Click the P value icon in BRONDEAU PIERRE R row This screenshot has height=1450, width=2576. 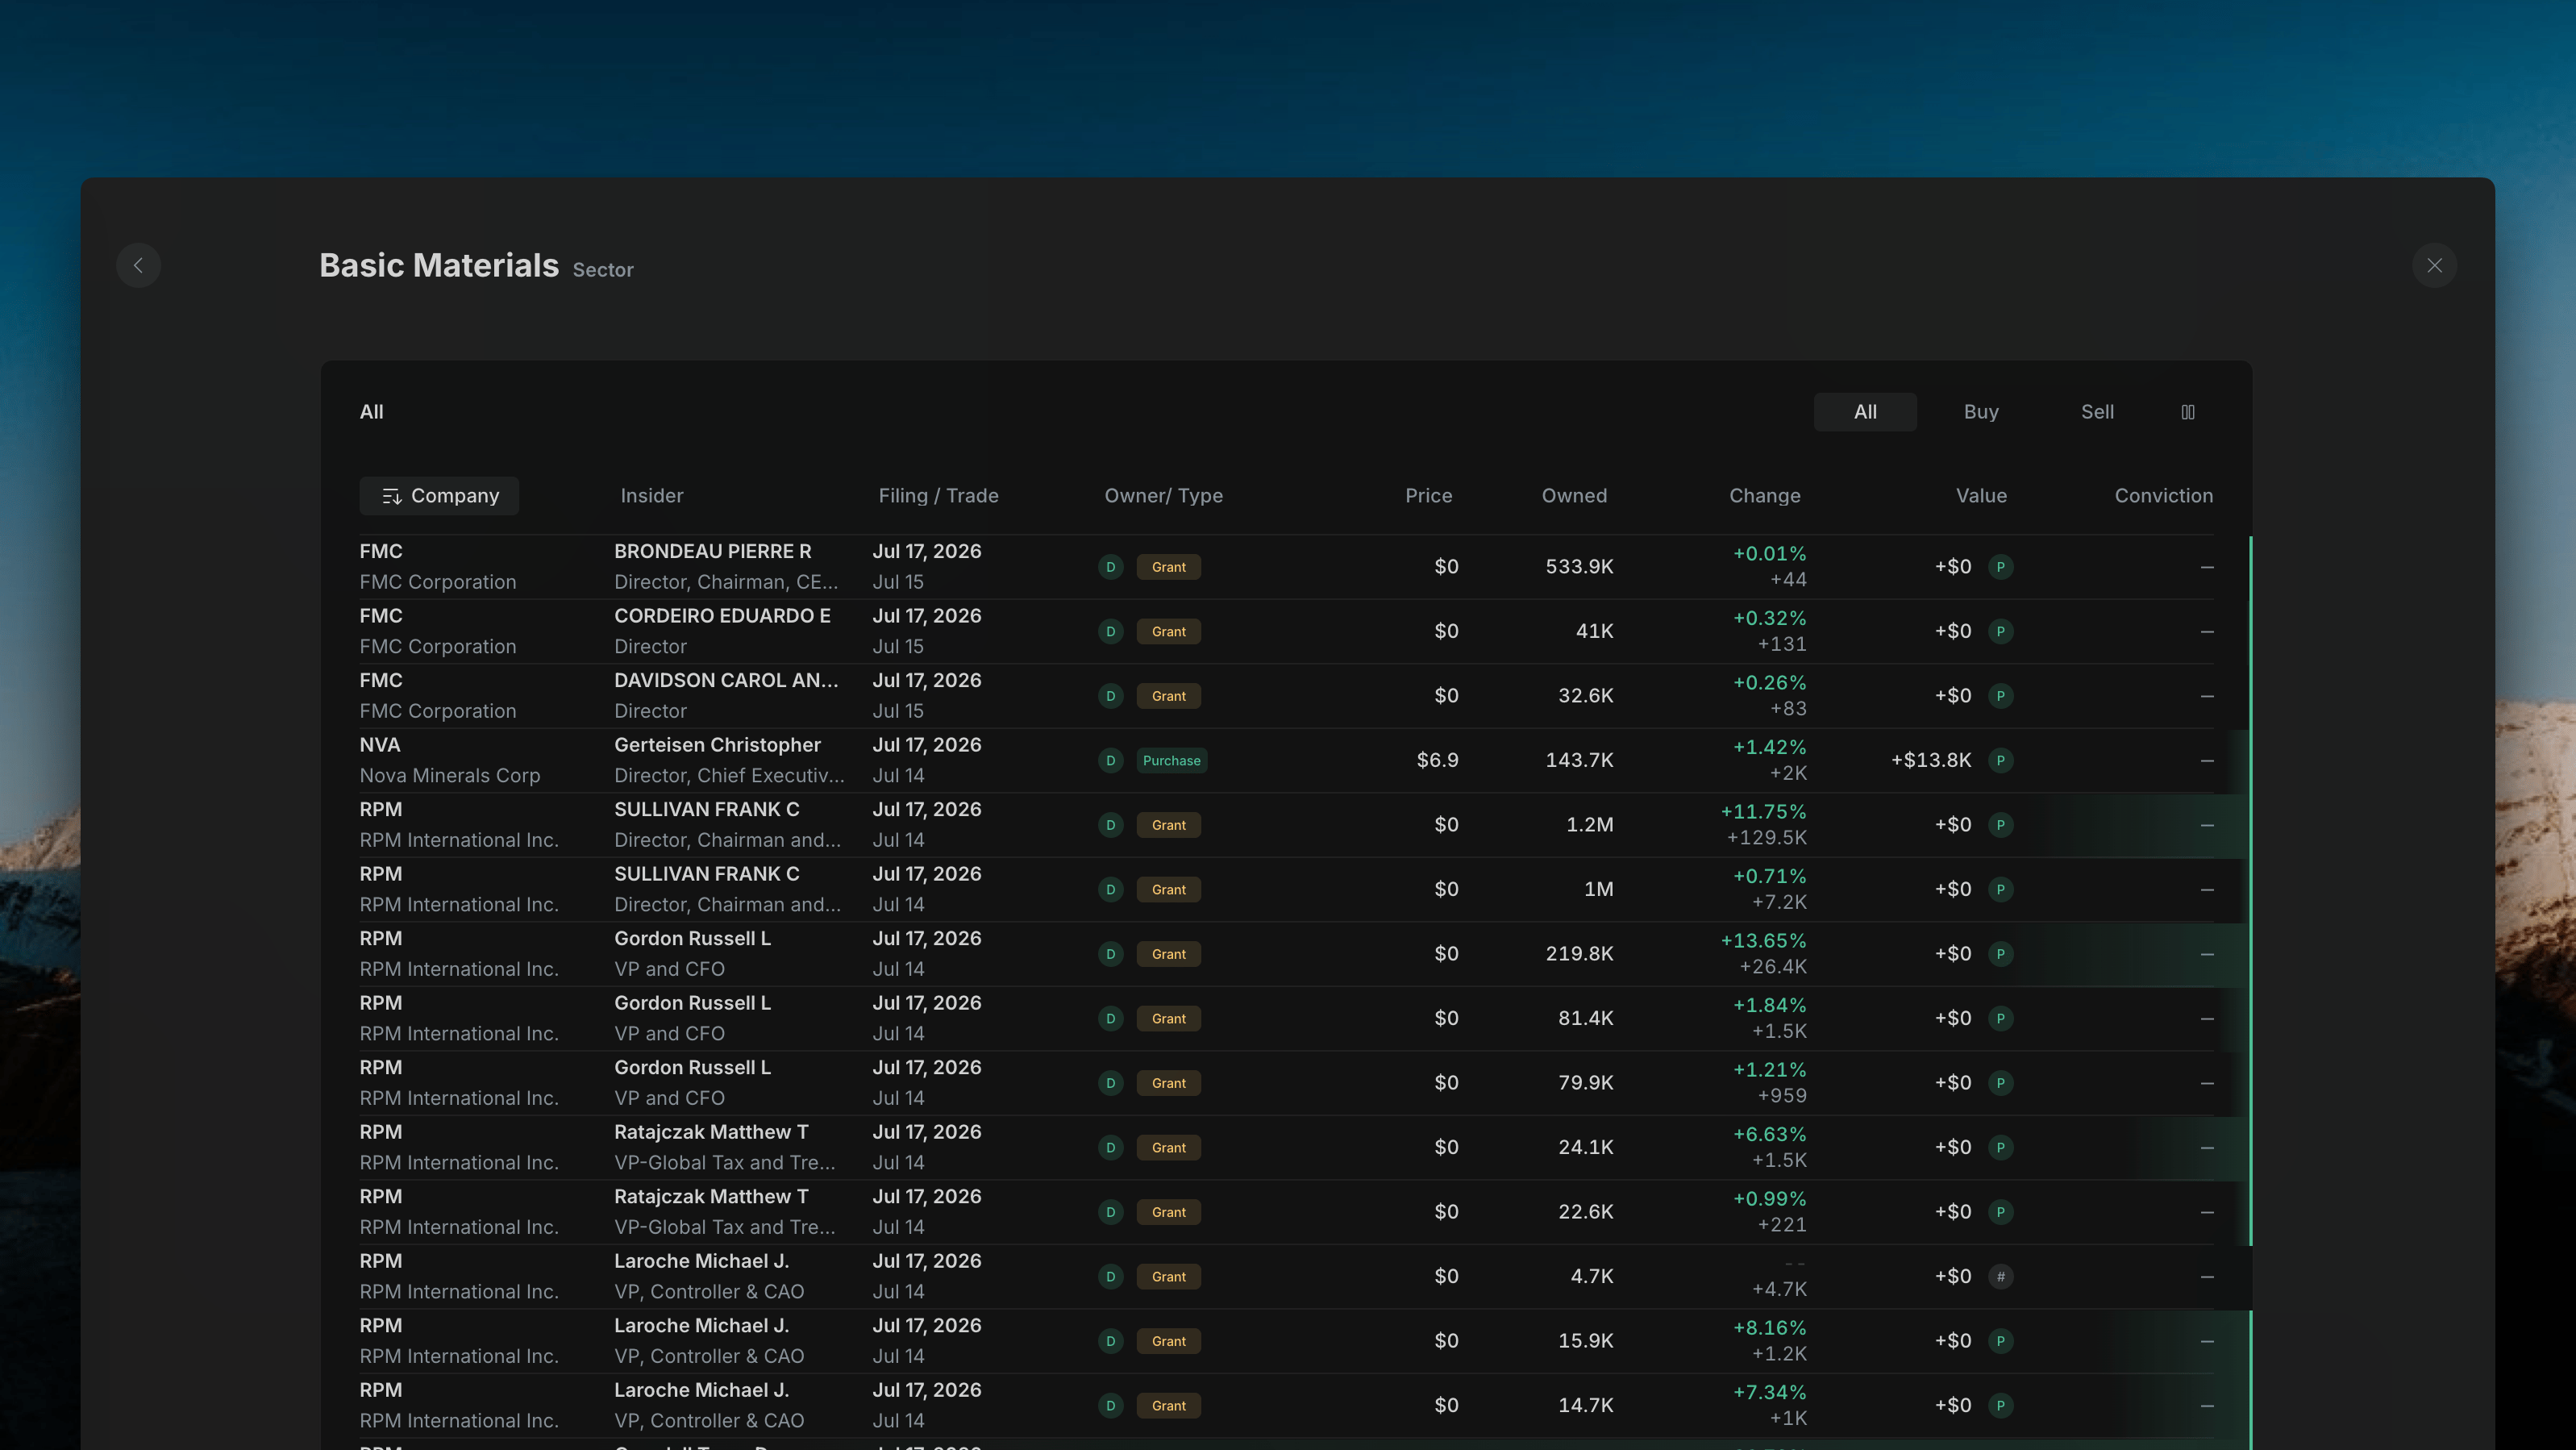pos(2000,567)
